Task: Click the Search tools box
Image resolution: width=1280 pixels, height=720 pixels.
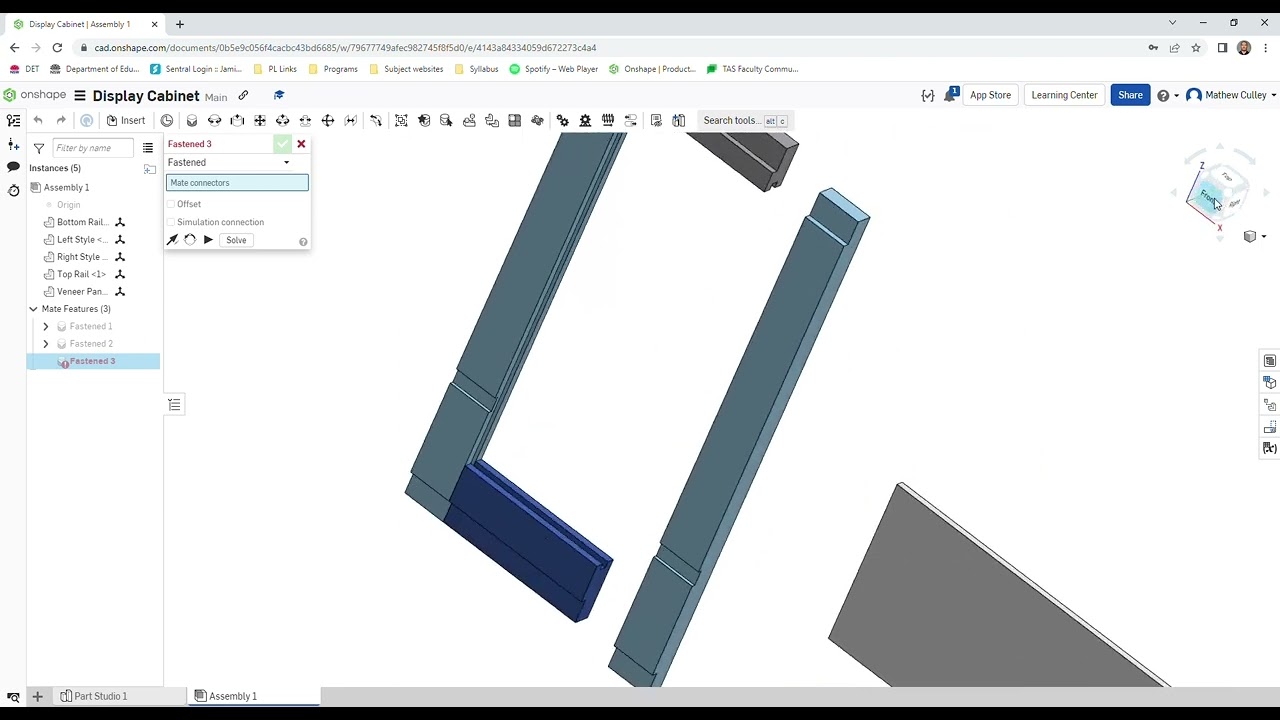Action: [746, 120]
